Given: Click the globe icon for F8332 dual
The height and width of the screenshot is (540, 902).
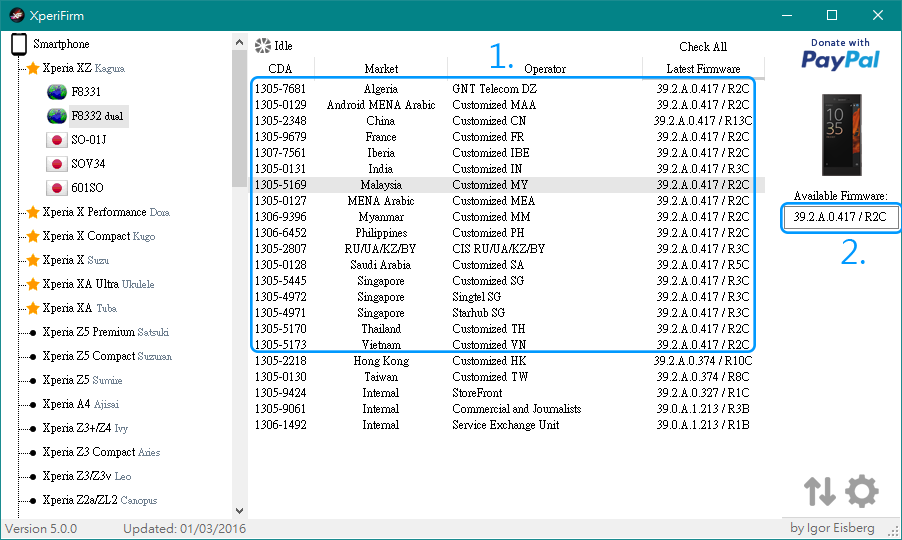Looking at the screenshot, I should [x=57, y=116].
